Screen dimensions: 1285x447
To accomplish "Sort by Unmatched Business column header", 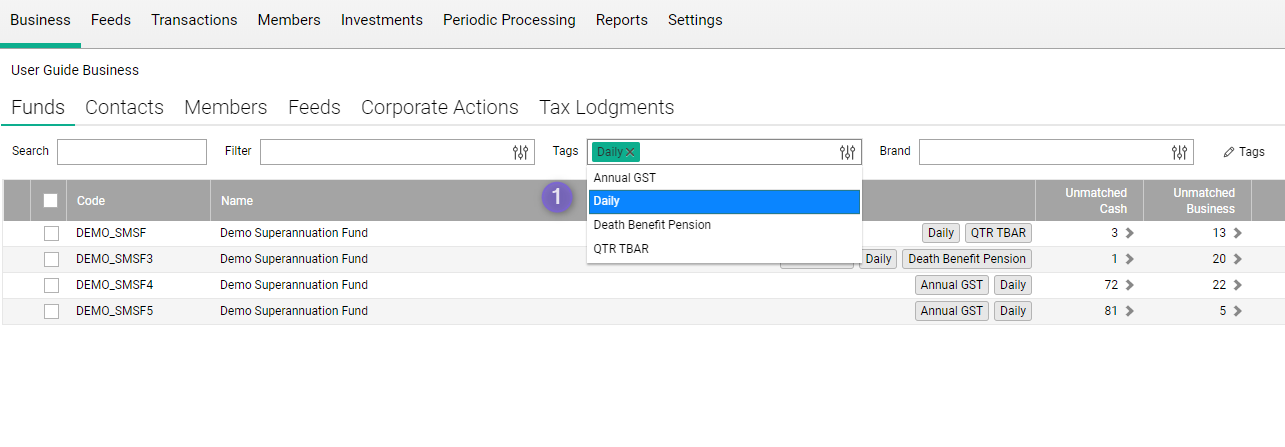I will tap(1204, 201).
